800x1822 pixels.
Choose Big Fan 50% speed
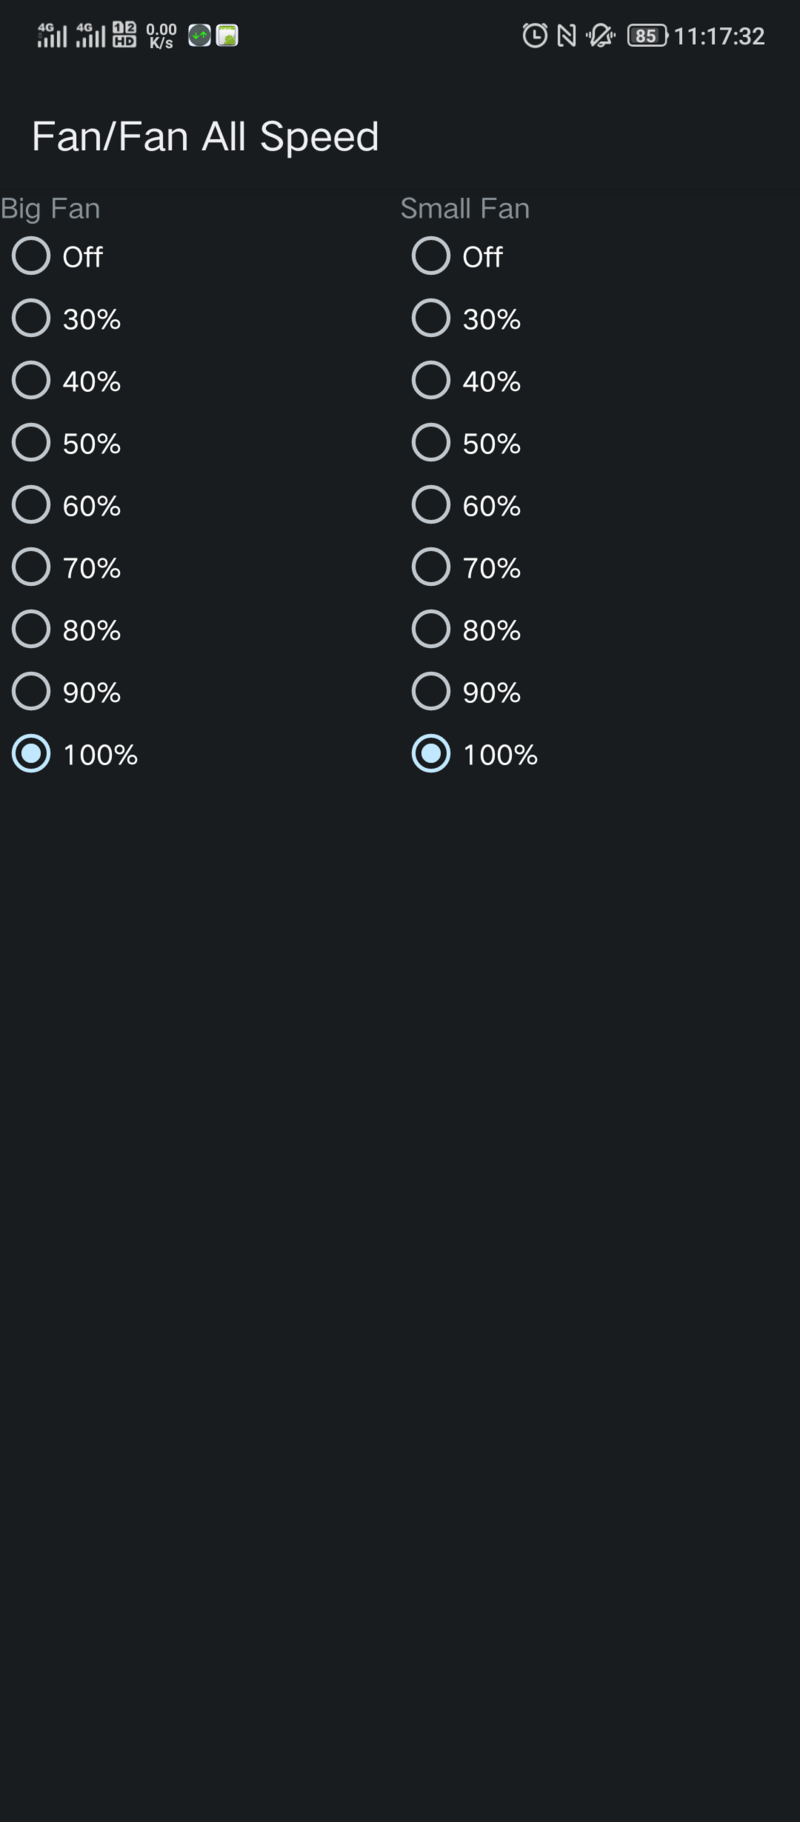(x=31, y=442)
